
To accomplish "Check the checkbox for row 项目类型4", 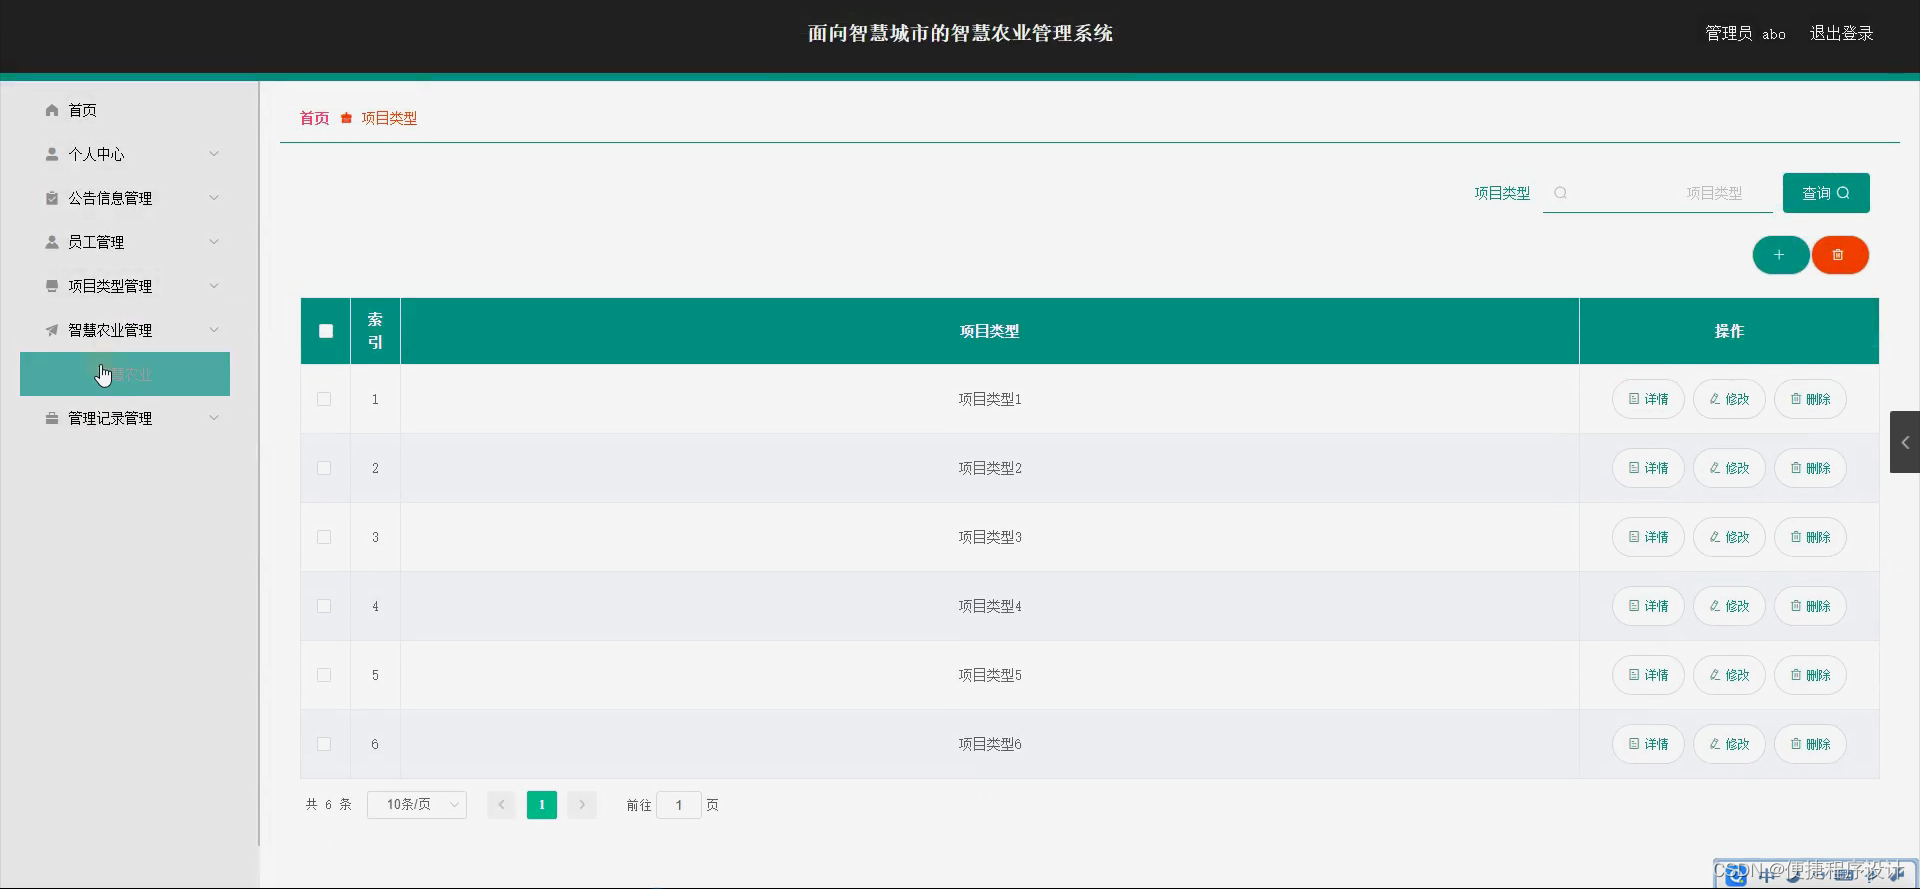I will [324, 606].
